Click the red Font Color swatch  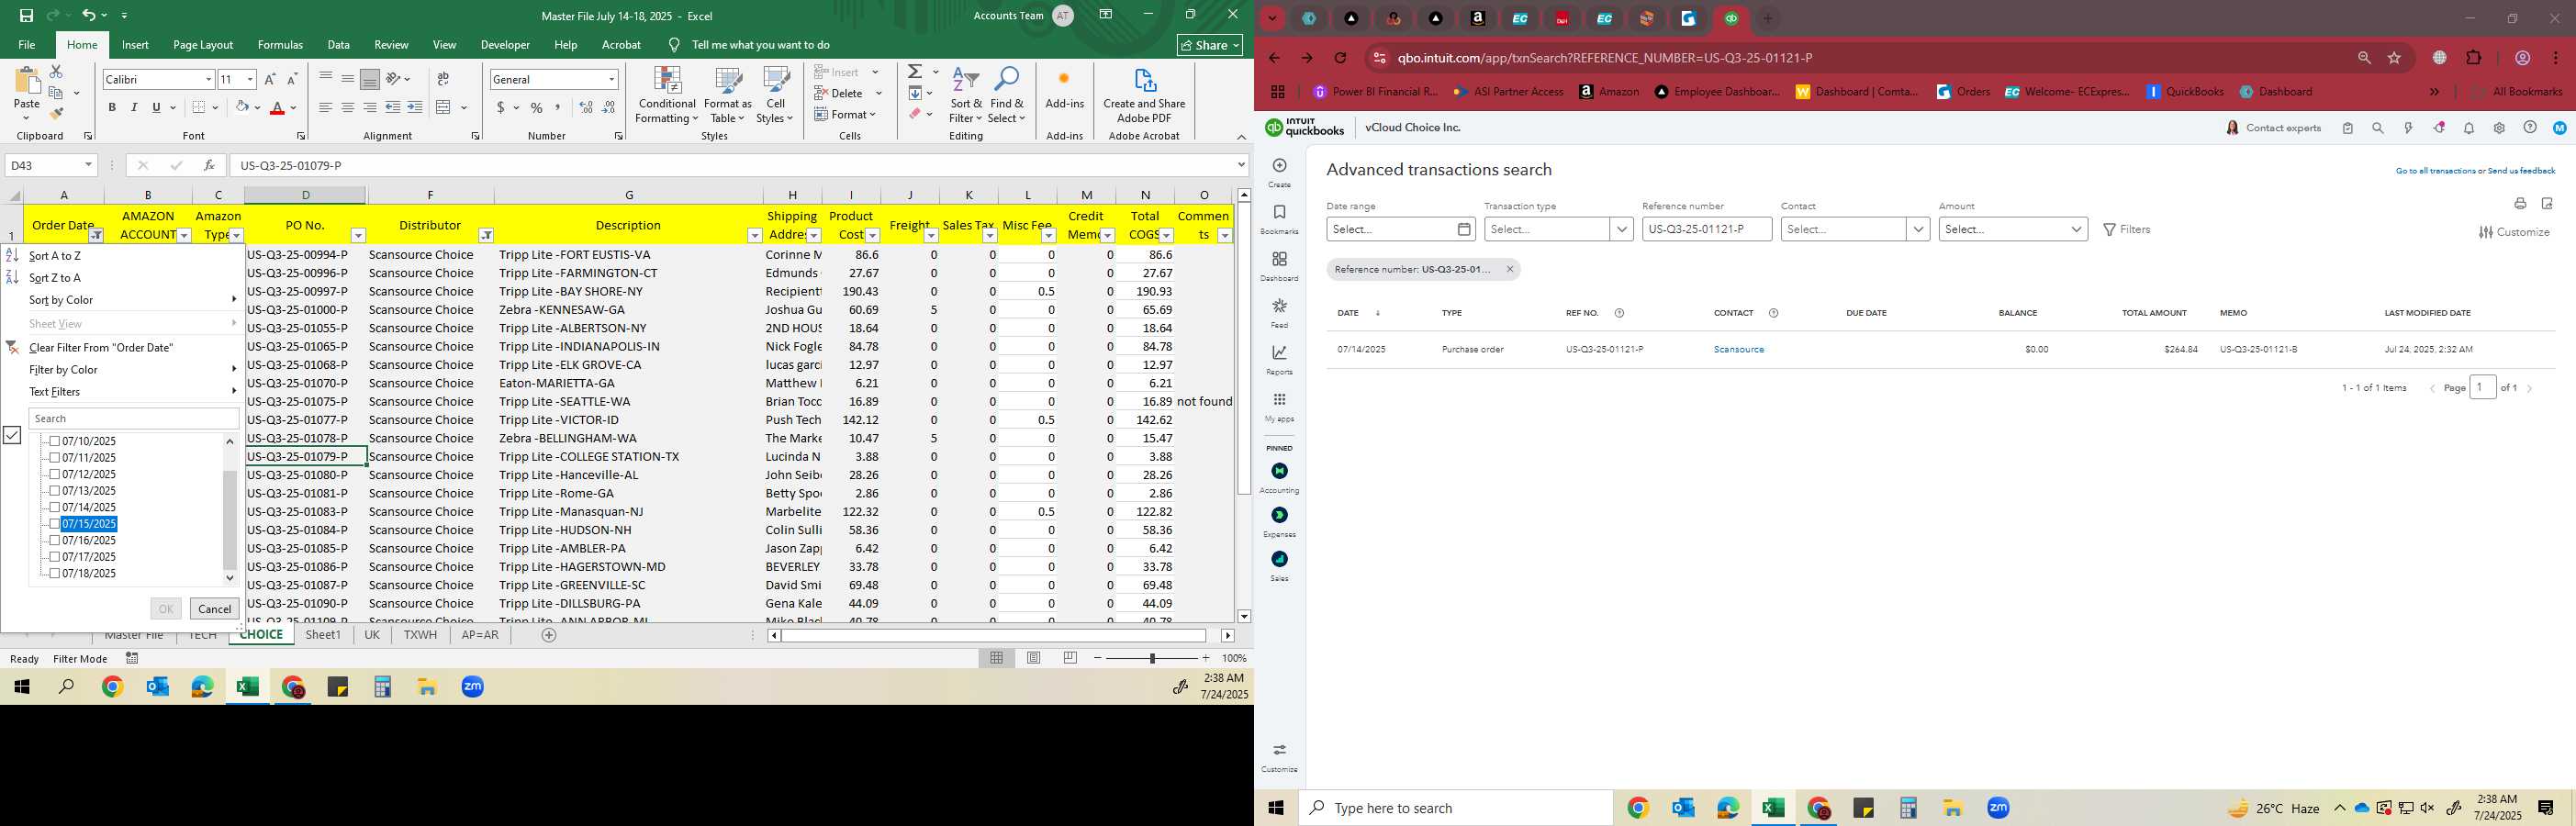[278, 107]
